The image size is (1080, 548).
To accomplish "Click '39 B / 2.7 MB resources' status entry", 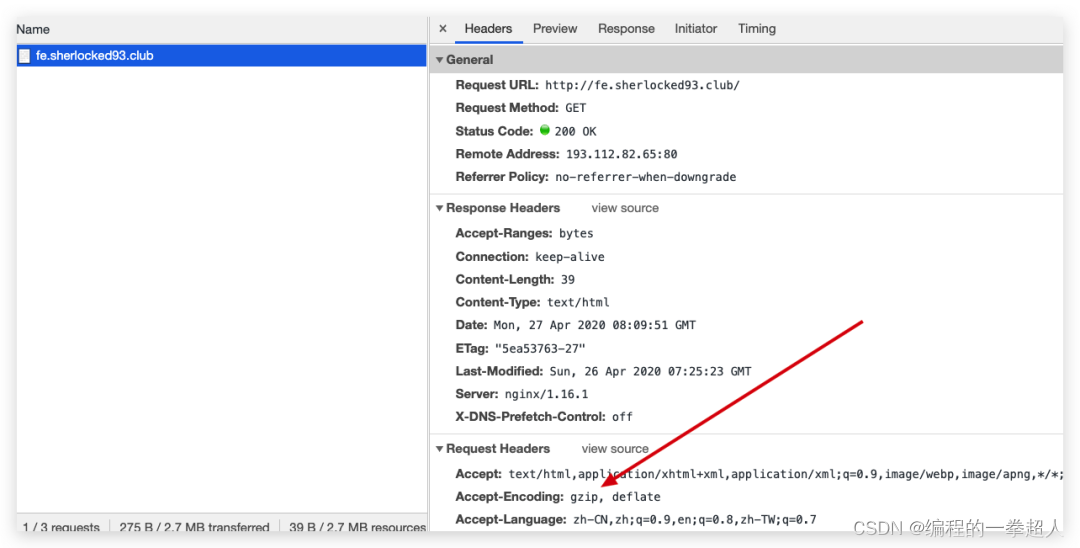I will (357, 527).
